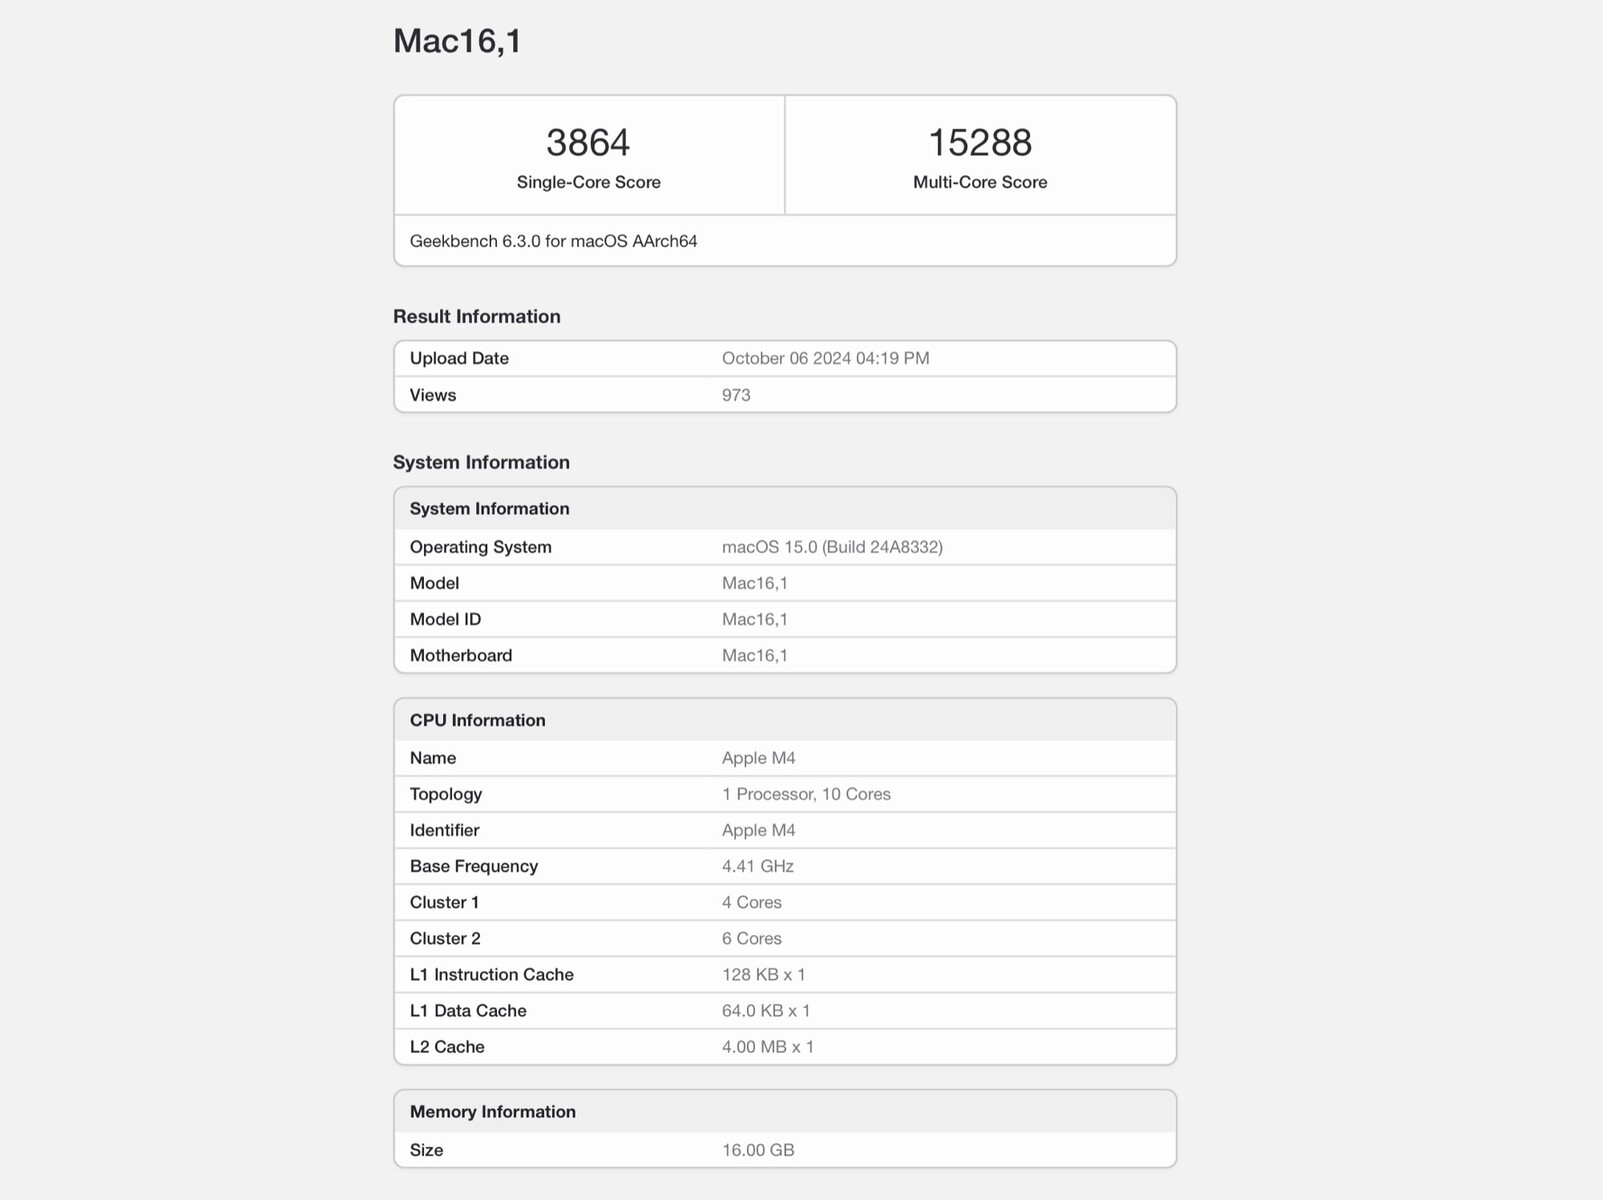Select October 06 2024 04:19 PM value

(825, 358)
